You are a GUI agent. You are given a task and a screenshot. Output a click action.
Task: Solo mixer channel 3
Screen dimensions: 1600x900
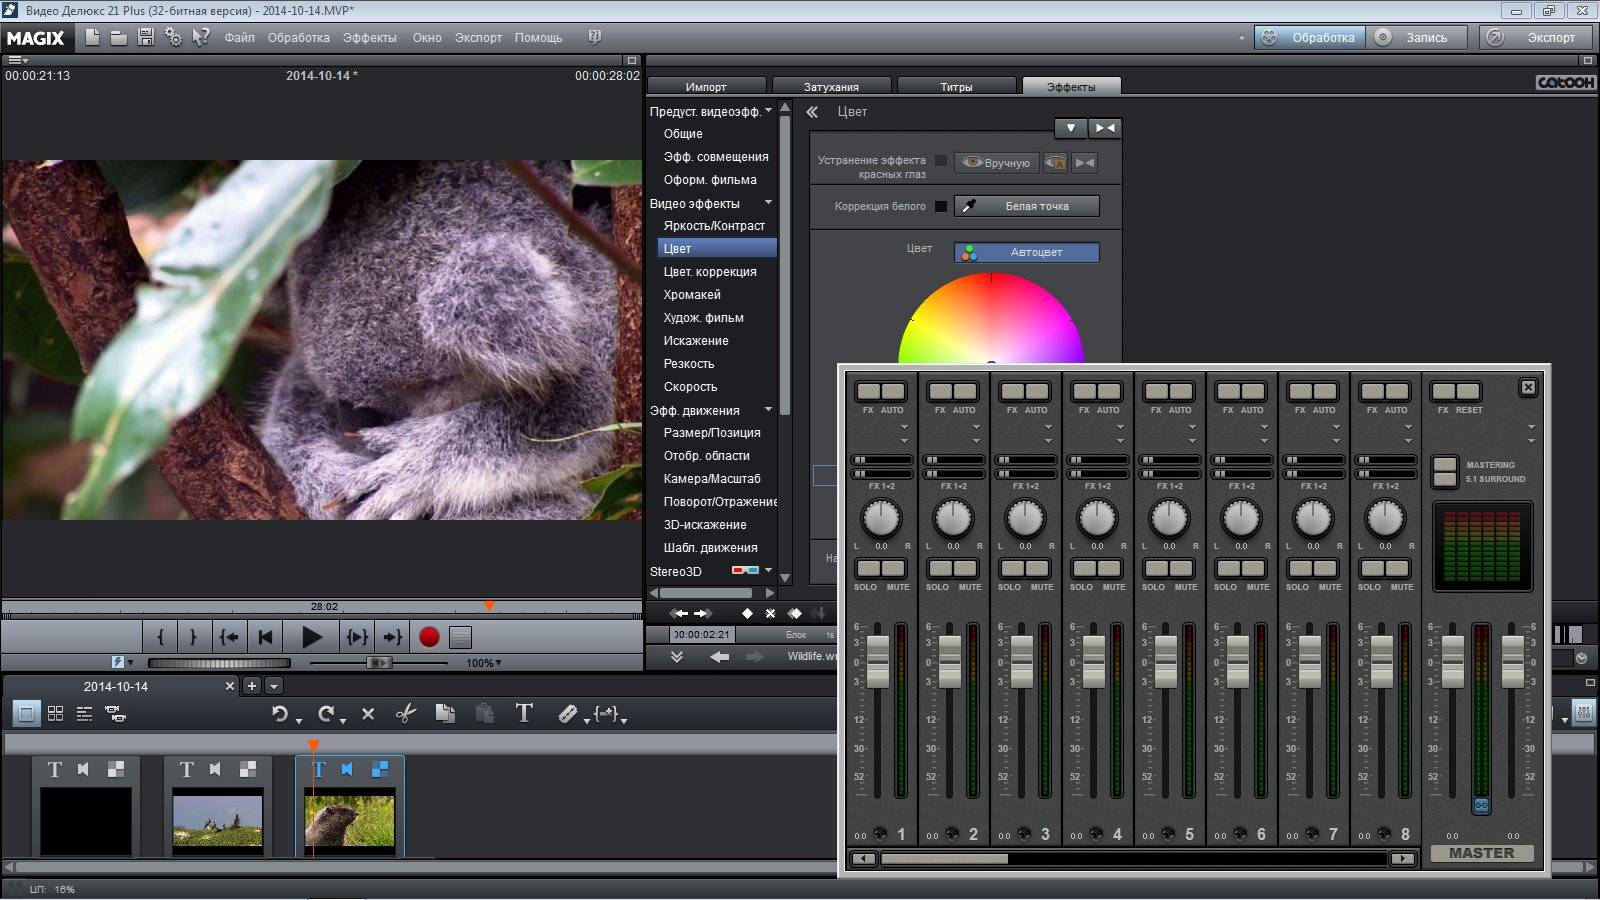coord(1011,569)
